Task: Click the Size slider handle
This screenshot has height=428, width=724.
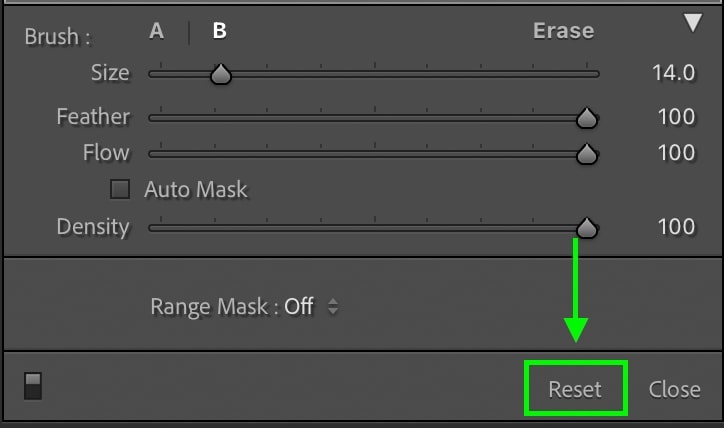Action: [221, 74]
